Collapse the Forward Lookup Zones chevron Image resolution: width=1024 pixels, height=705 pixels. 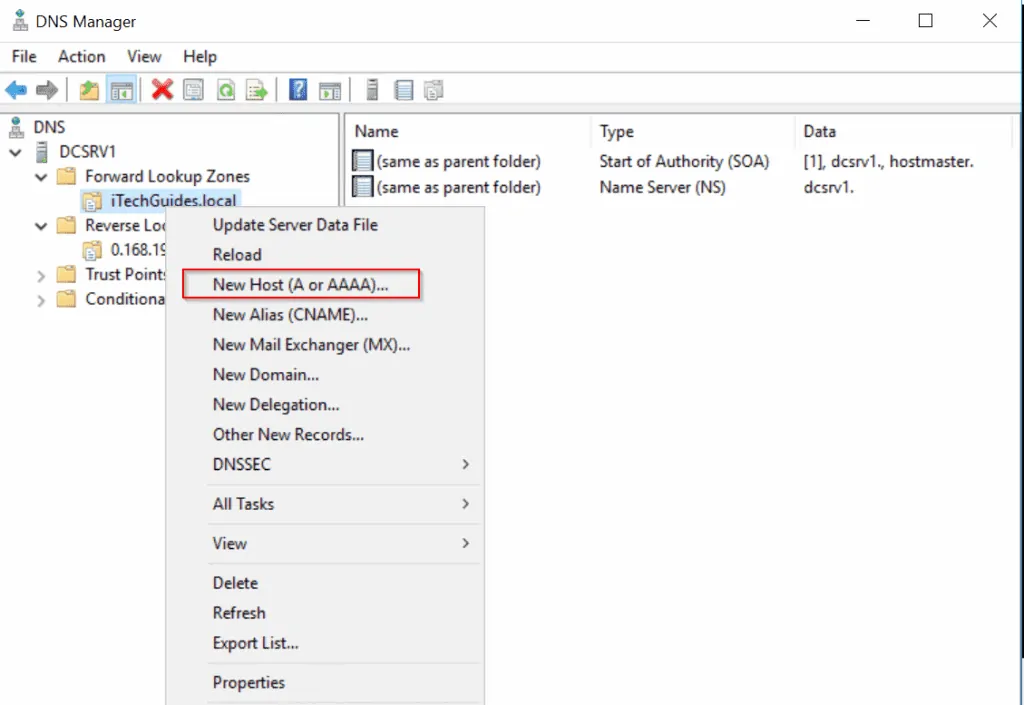click(41, 176)
